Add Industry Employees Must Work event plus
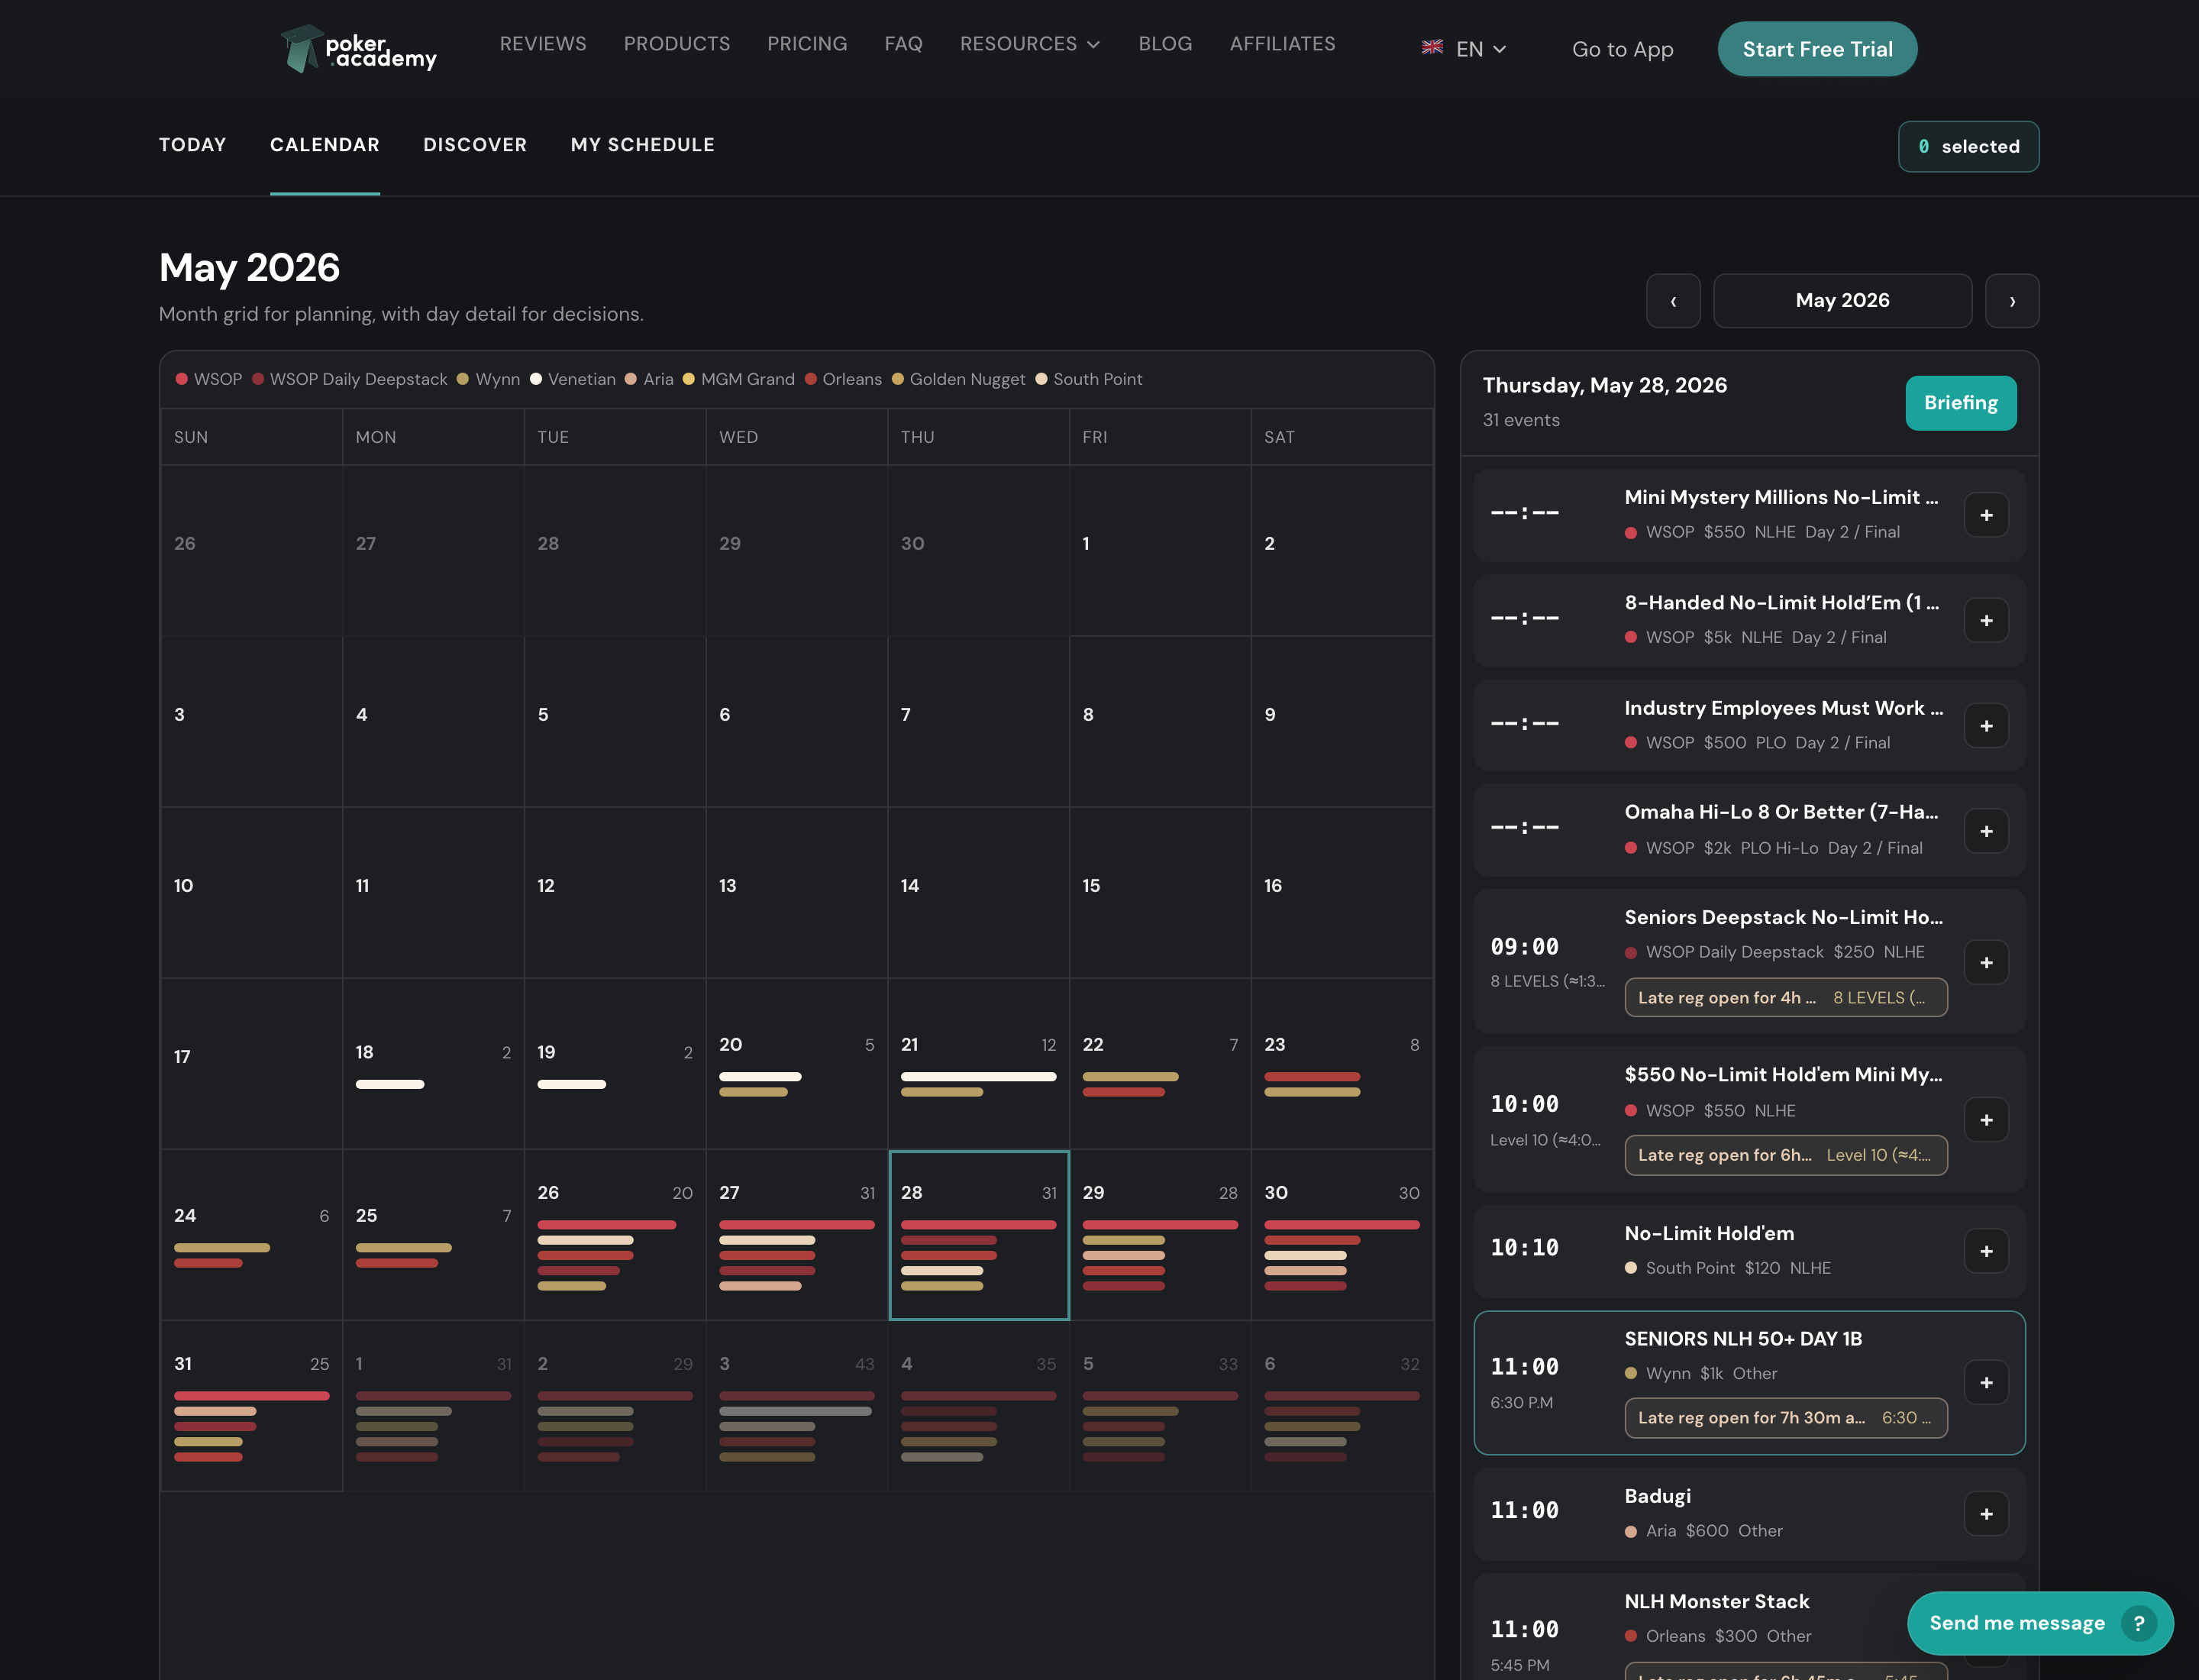 pyautogui.click(x=1986, y=726)
